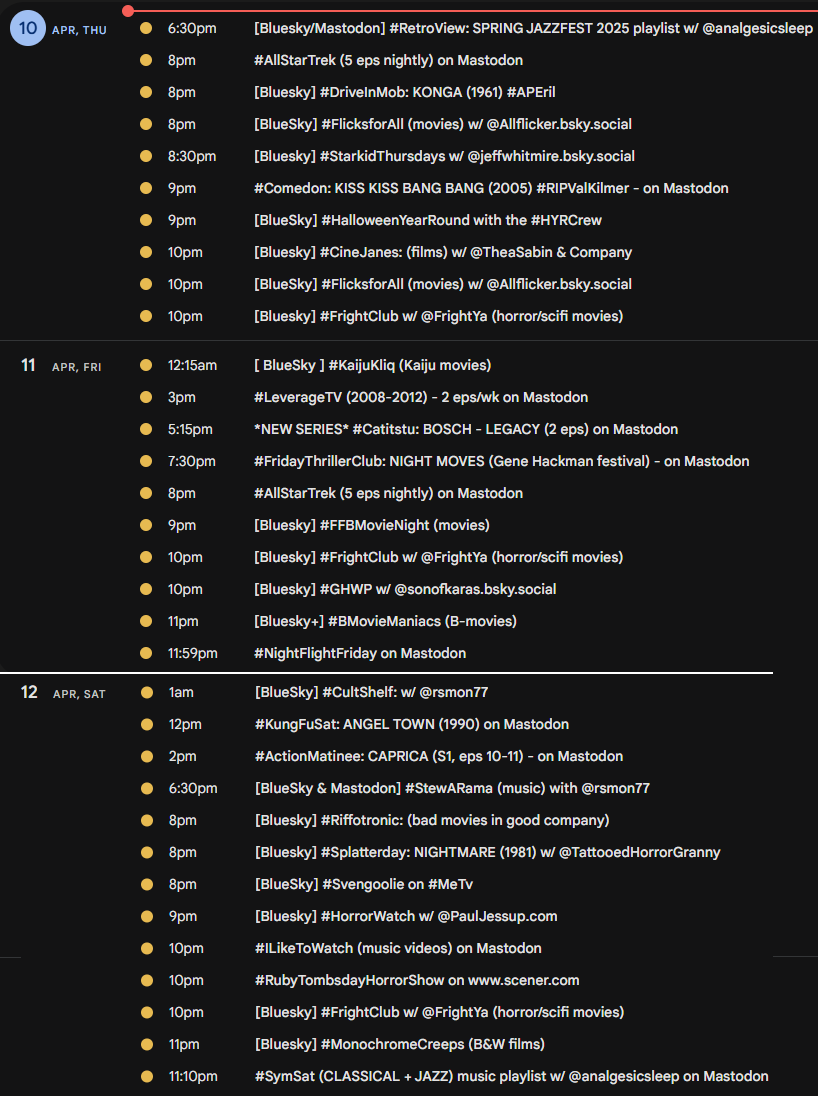Click the yellow dot beside #Svengoolie
818x1096 pixels.
147,885
